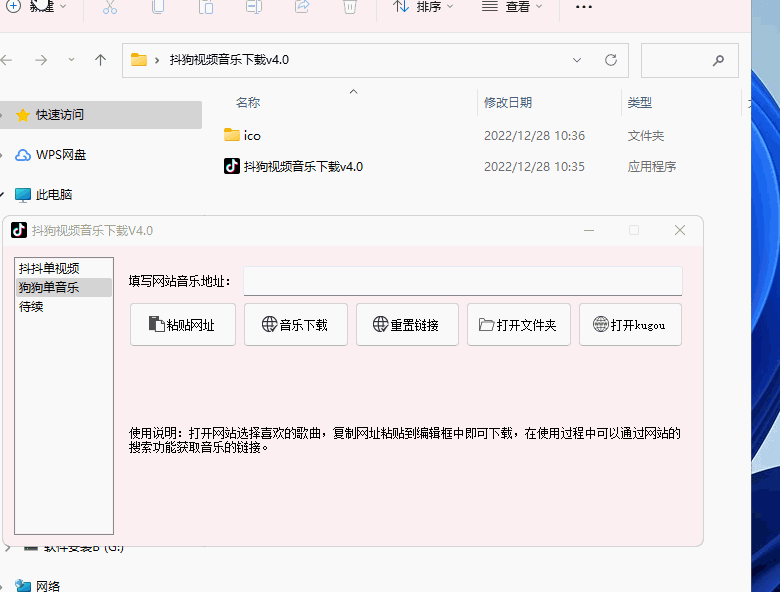The image size is (780, 592).
Task: Sort by 类型 column header
Action: (x=640, y=102)
